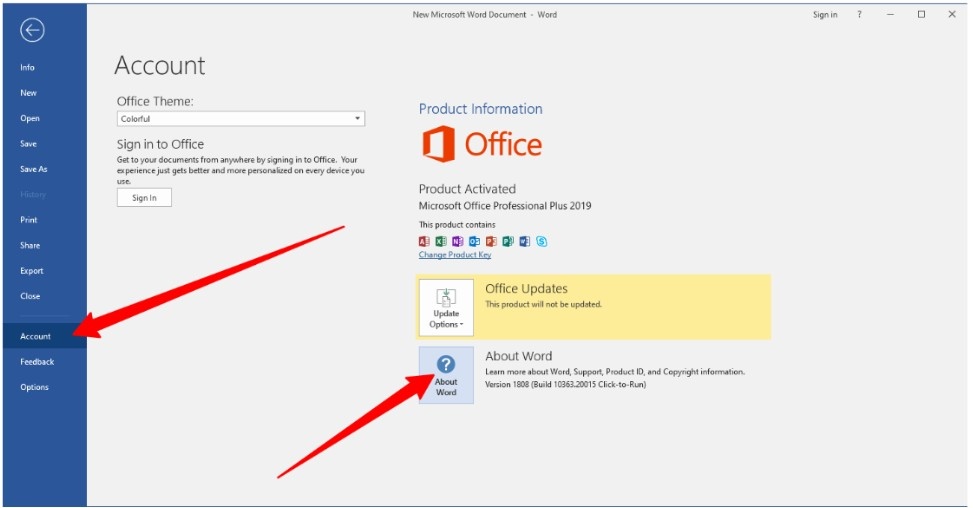Click the 'Product Activated' text
This screenshot has height=508, width=973.
coord(467,189)
